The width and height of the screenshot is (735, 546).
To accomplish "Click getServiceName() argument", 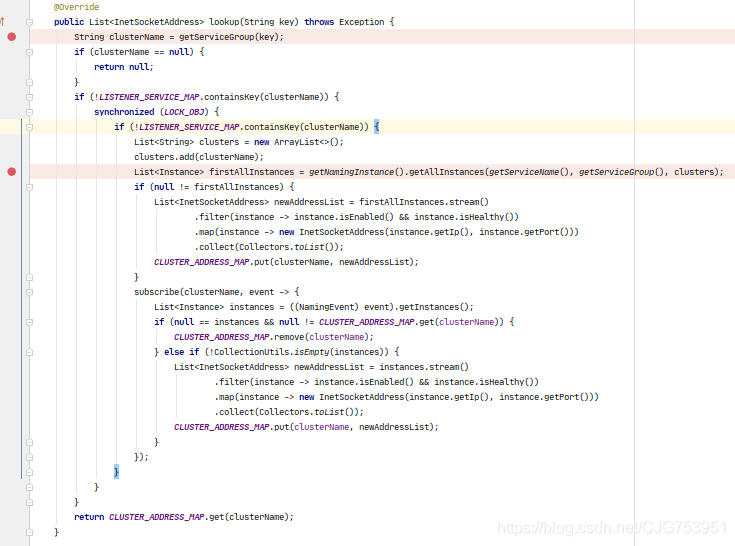I will pos(528,172).
